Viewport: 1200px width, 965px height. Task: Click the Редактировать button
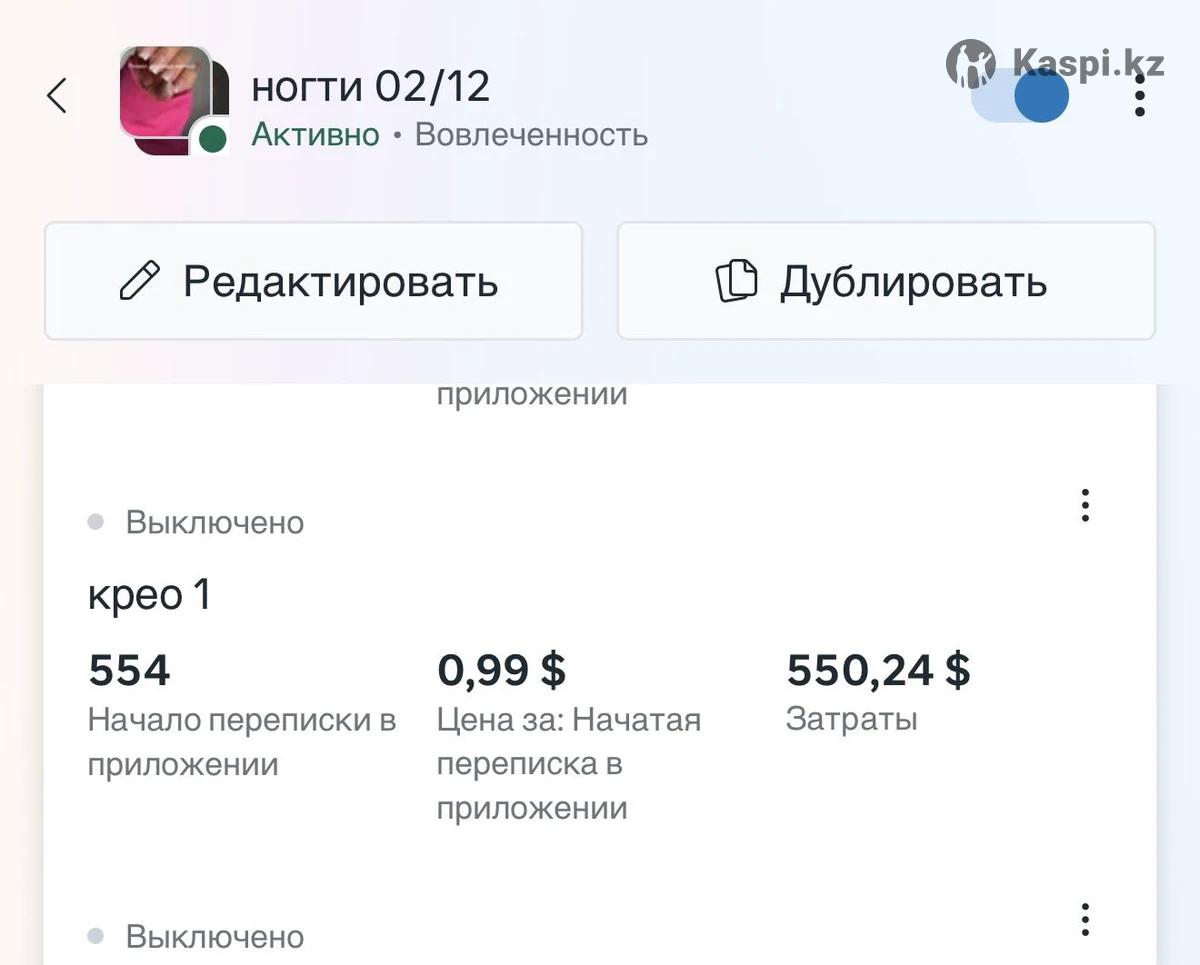click(x=313, y=281)
